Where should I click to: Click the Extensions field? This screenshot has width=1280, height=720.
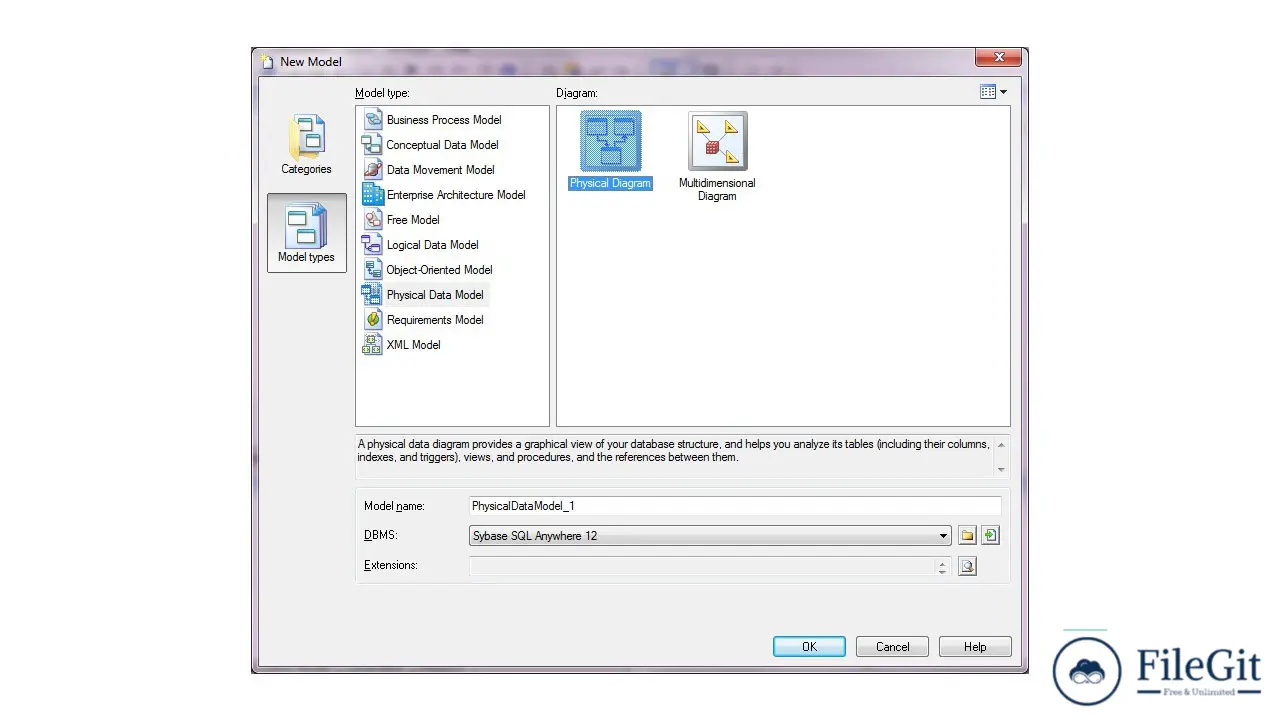(x=702, y=566)
